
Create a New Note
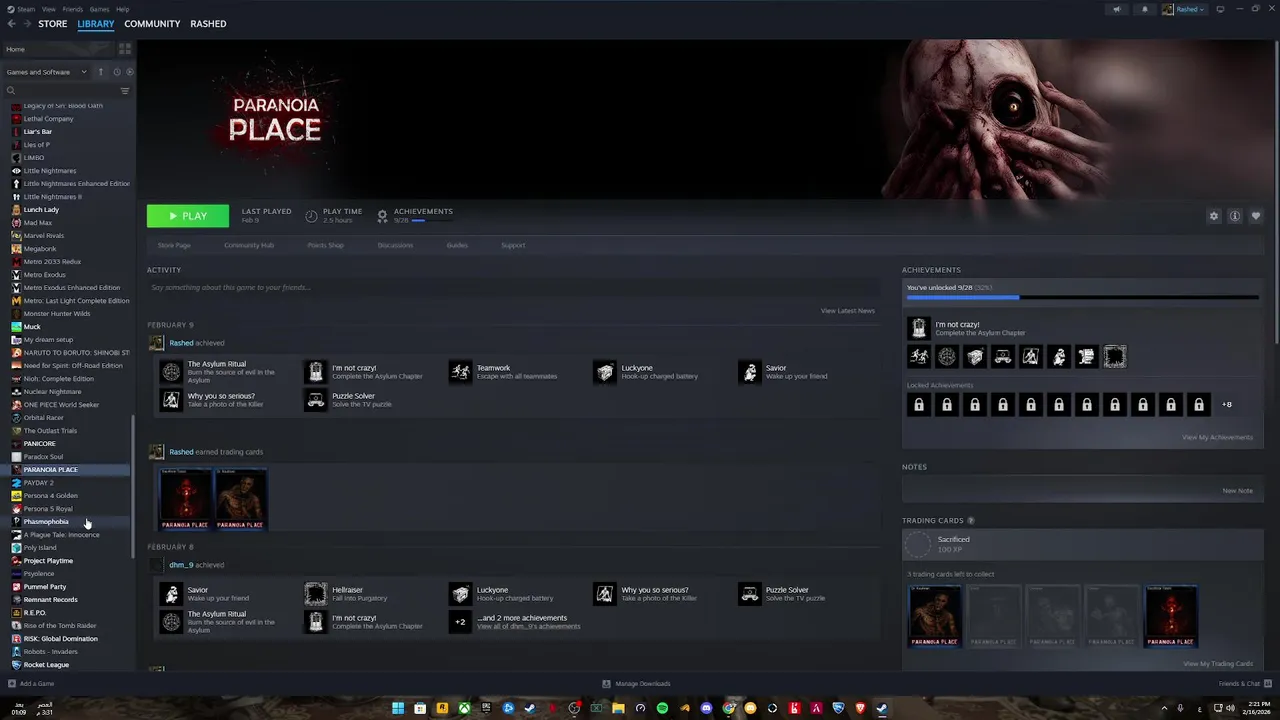(1238, 491)
